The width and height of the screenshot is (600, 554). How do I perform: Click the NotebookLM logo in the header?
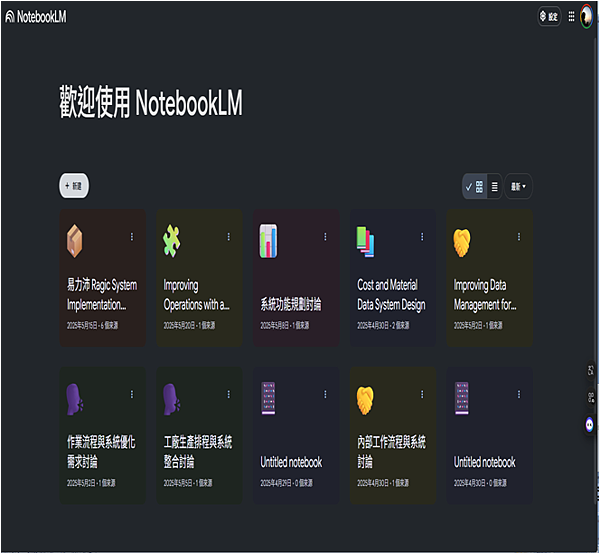pos(36,17)
